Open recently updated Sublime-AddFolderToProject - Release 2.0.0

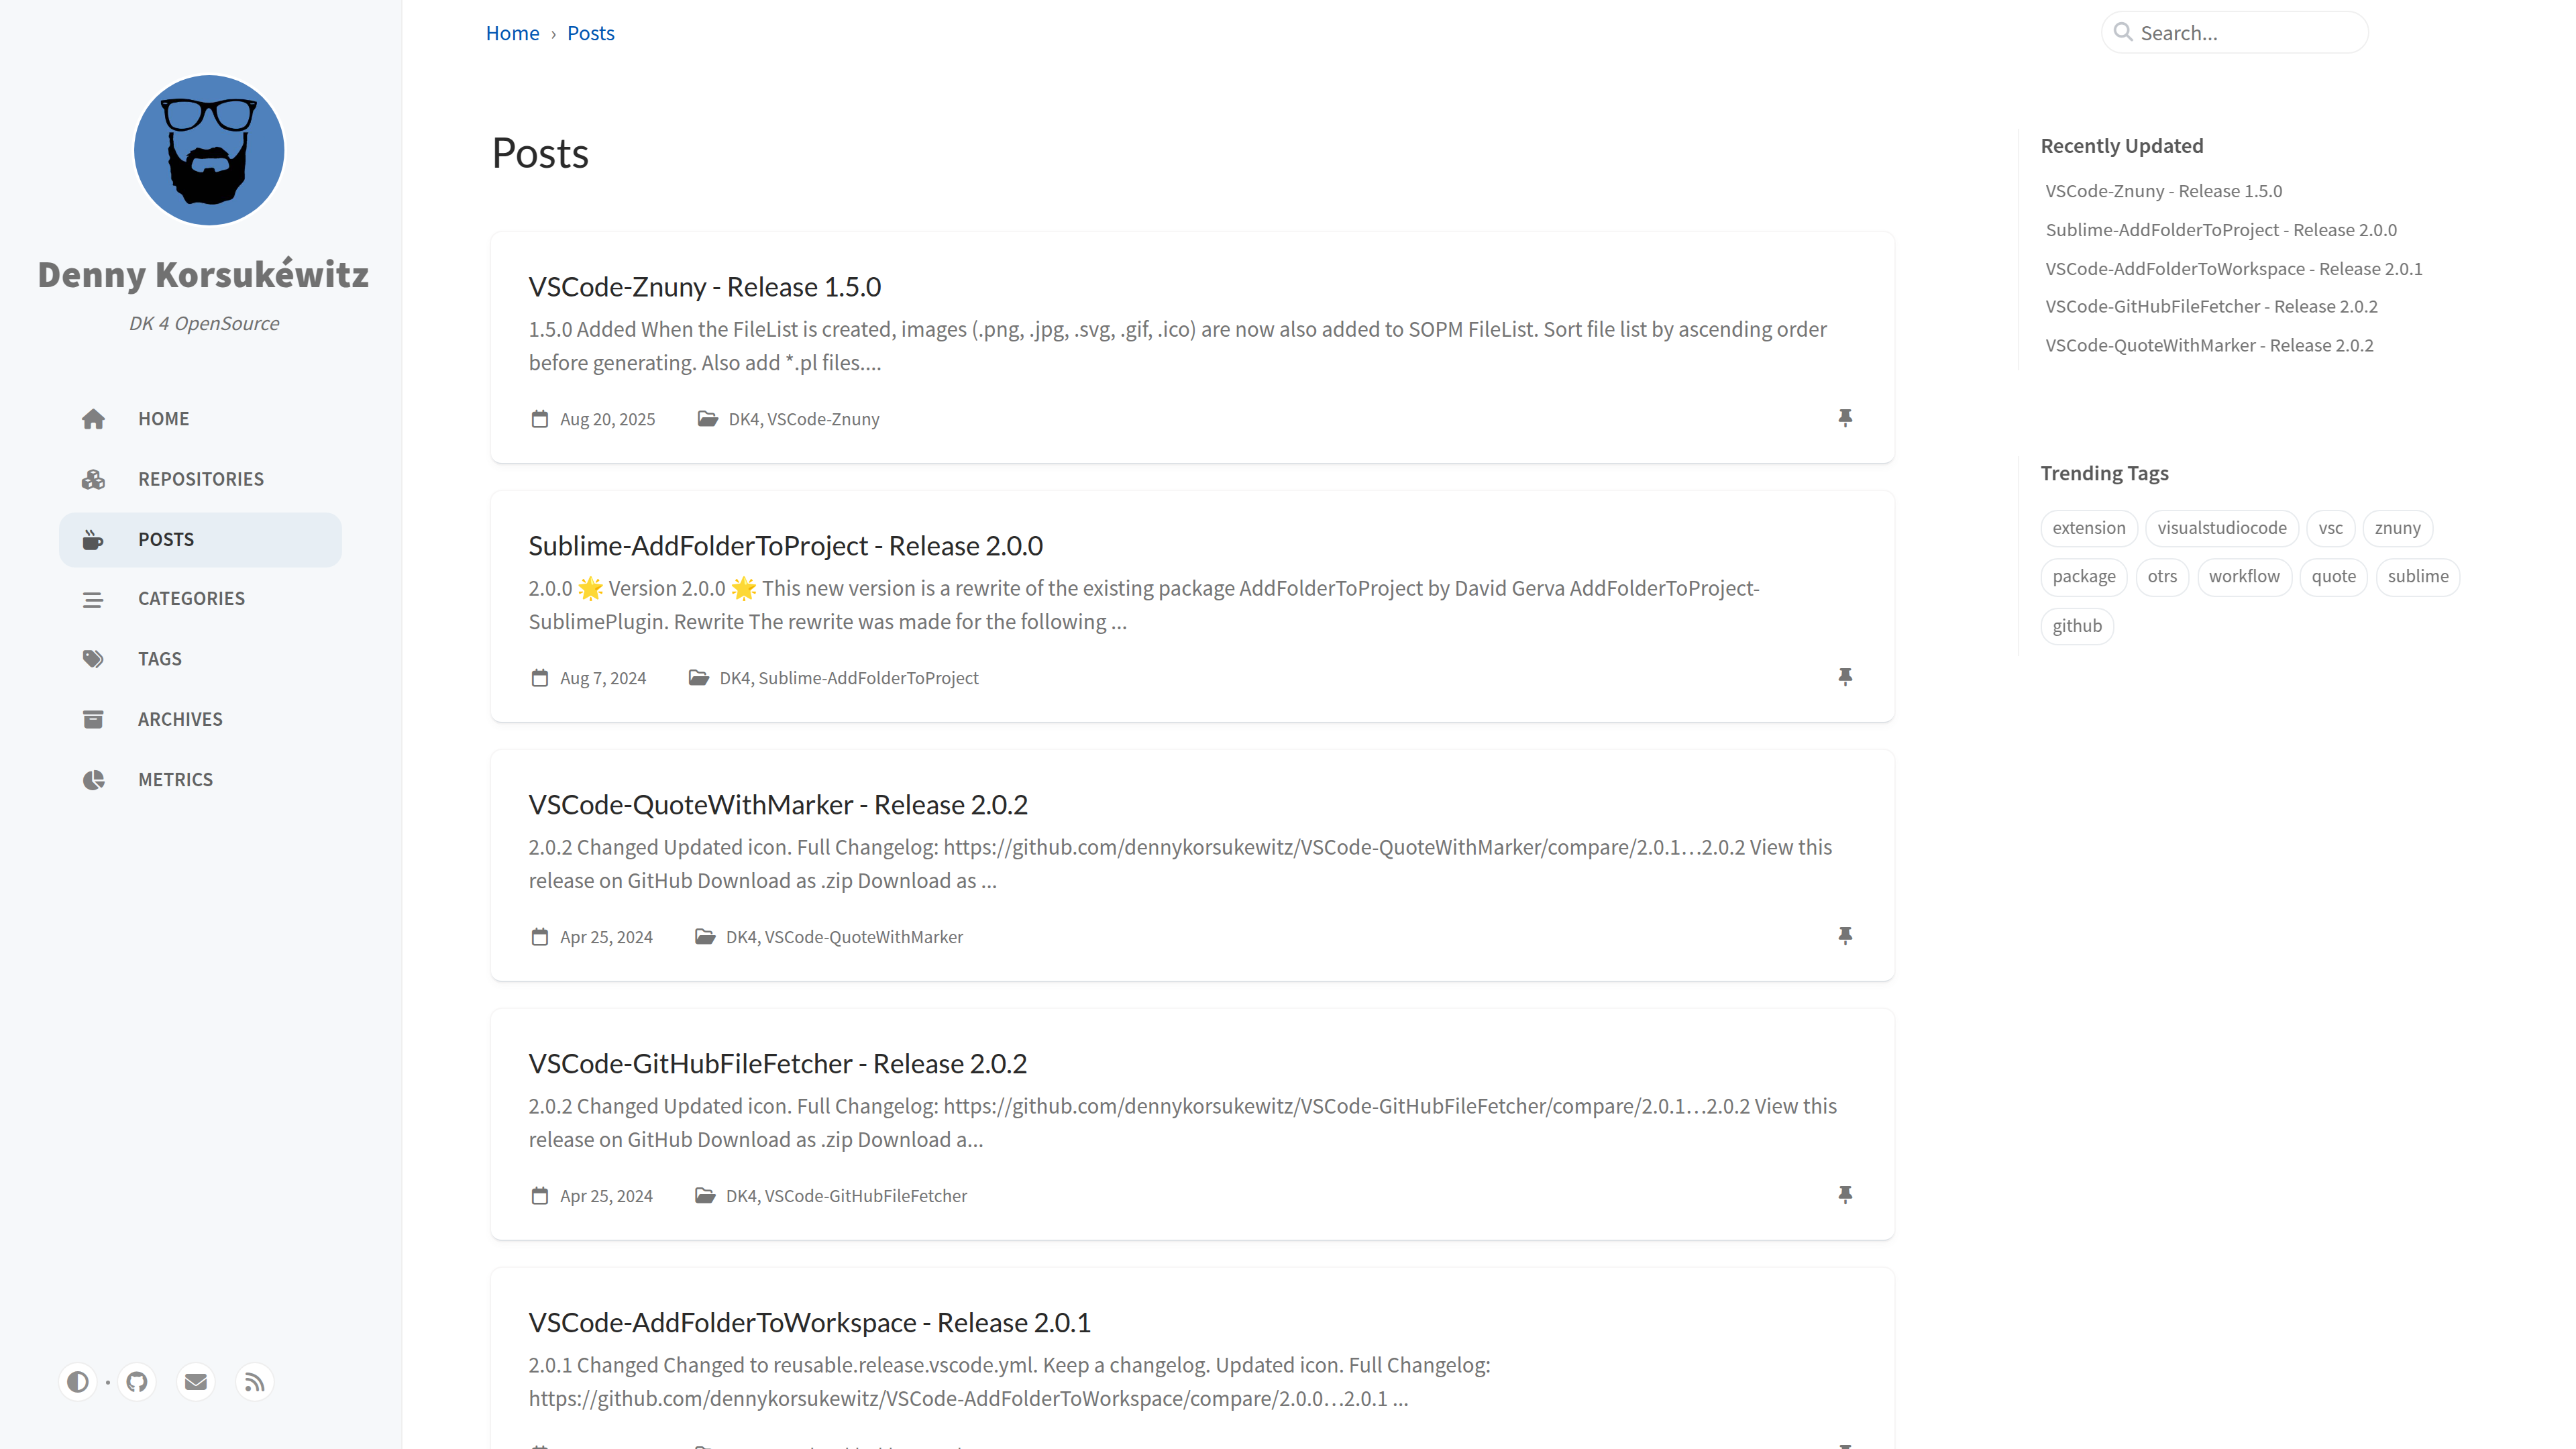[2221, 230]
